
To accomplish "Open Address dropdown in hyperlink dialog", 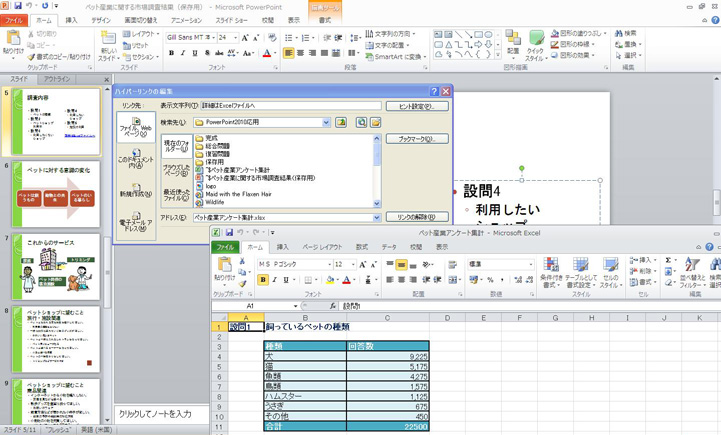I will (x=377, y=218).
